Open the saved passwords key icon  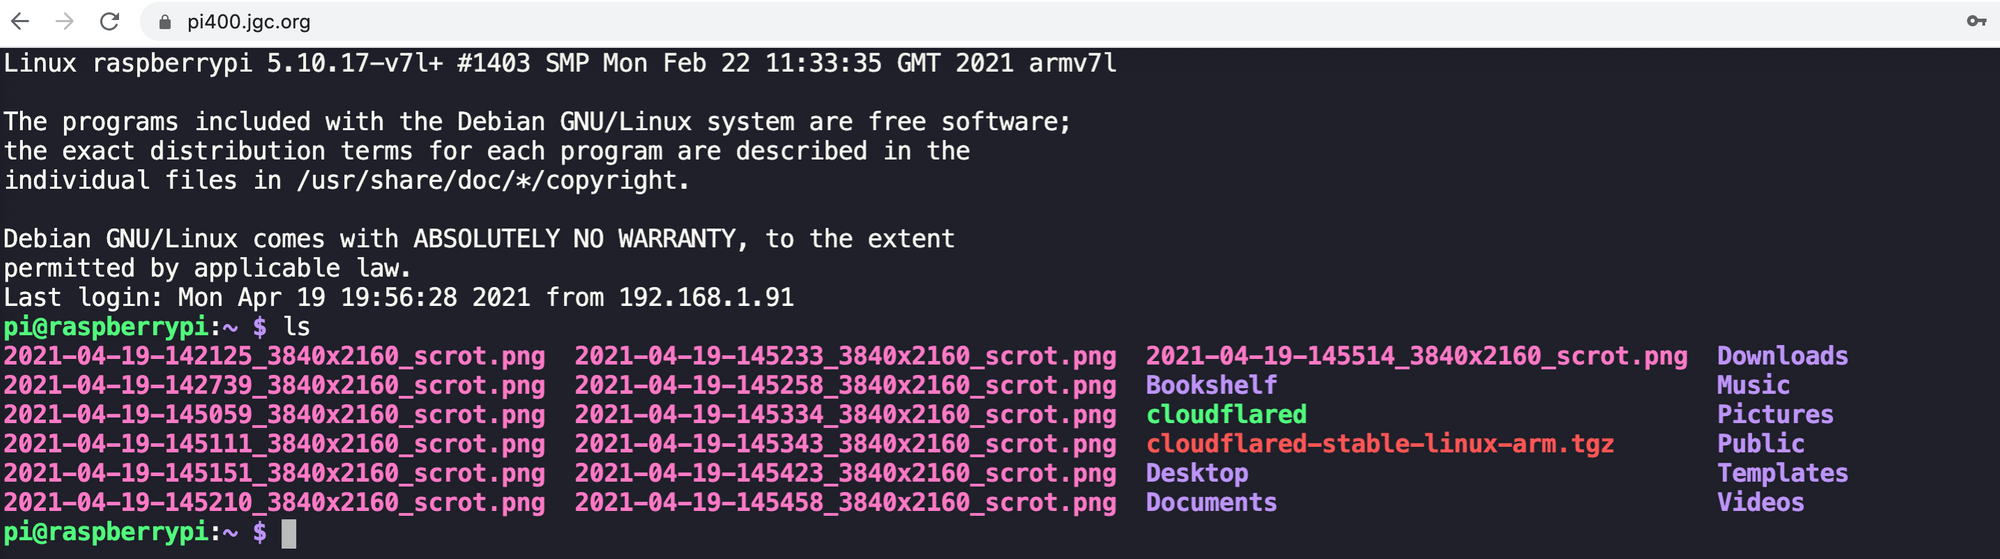(1976, 21)
